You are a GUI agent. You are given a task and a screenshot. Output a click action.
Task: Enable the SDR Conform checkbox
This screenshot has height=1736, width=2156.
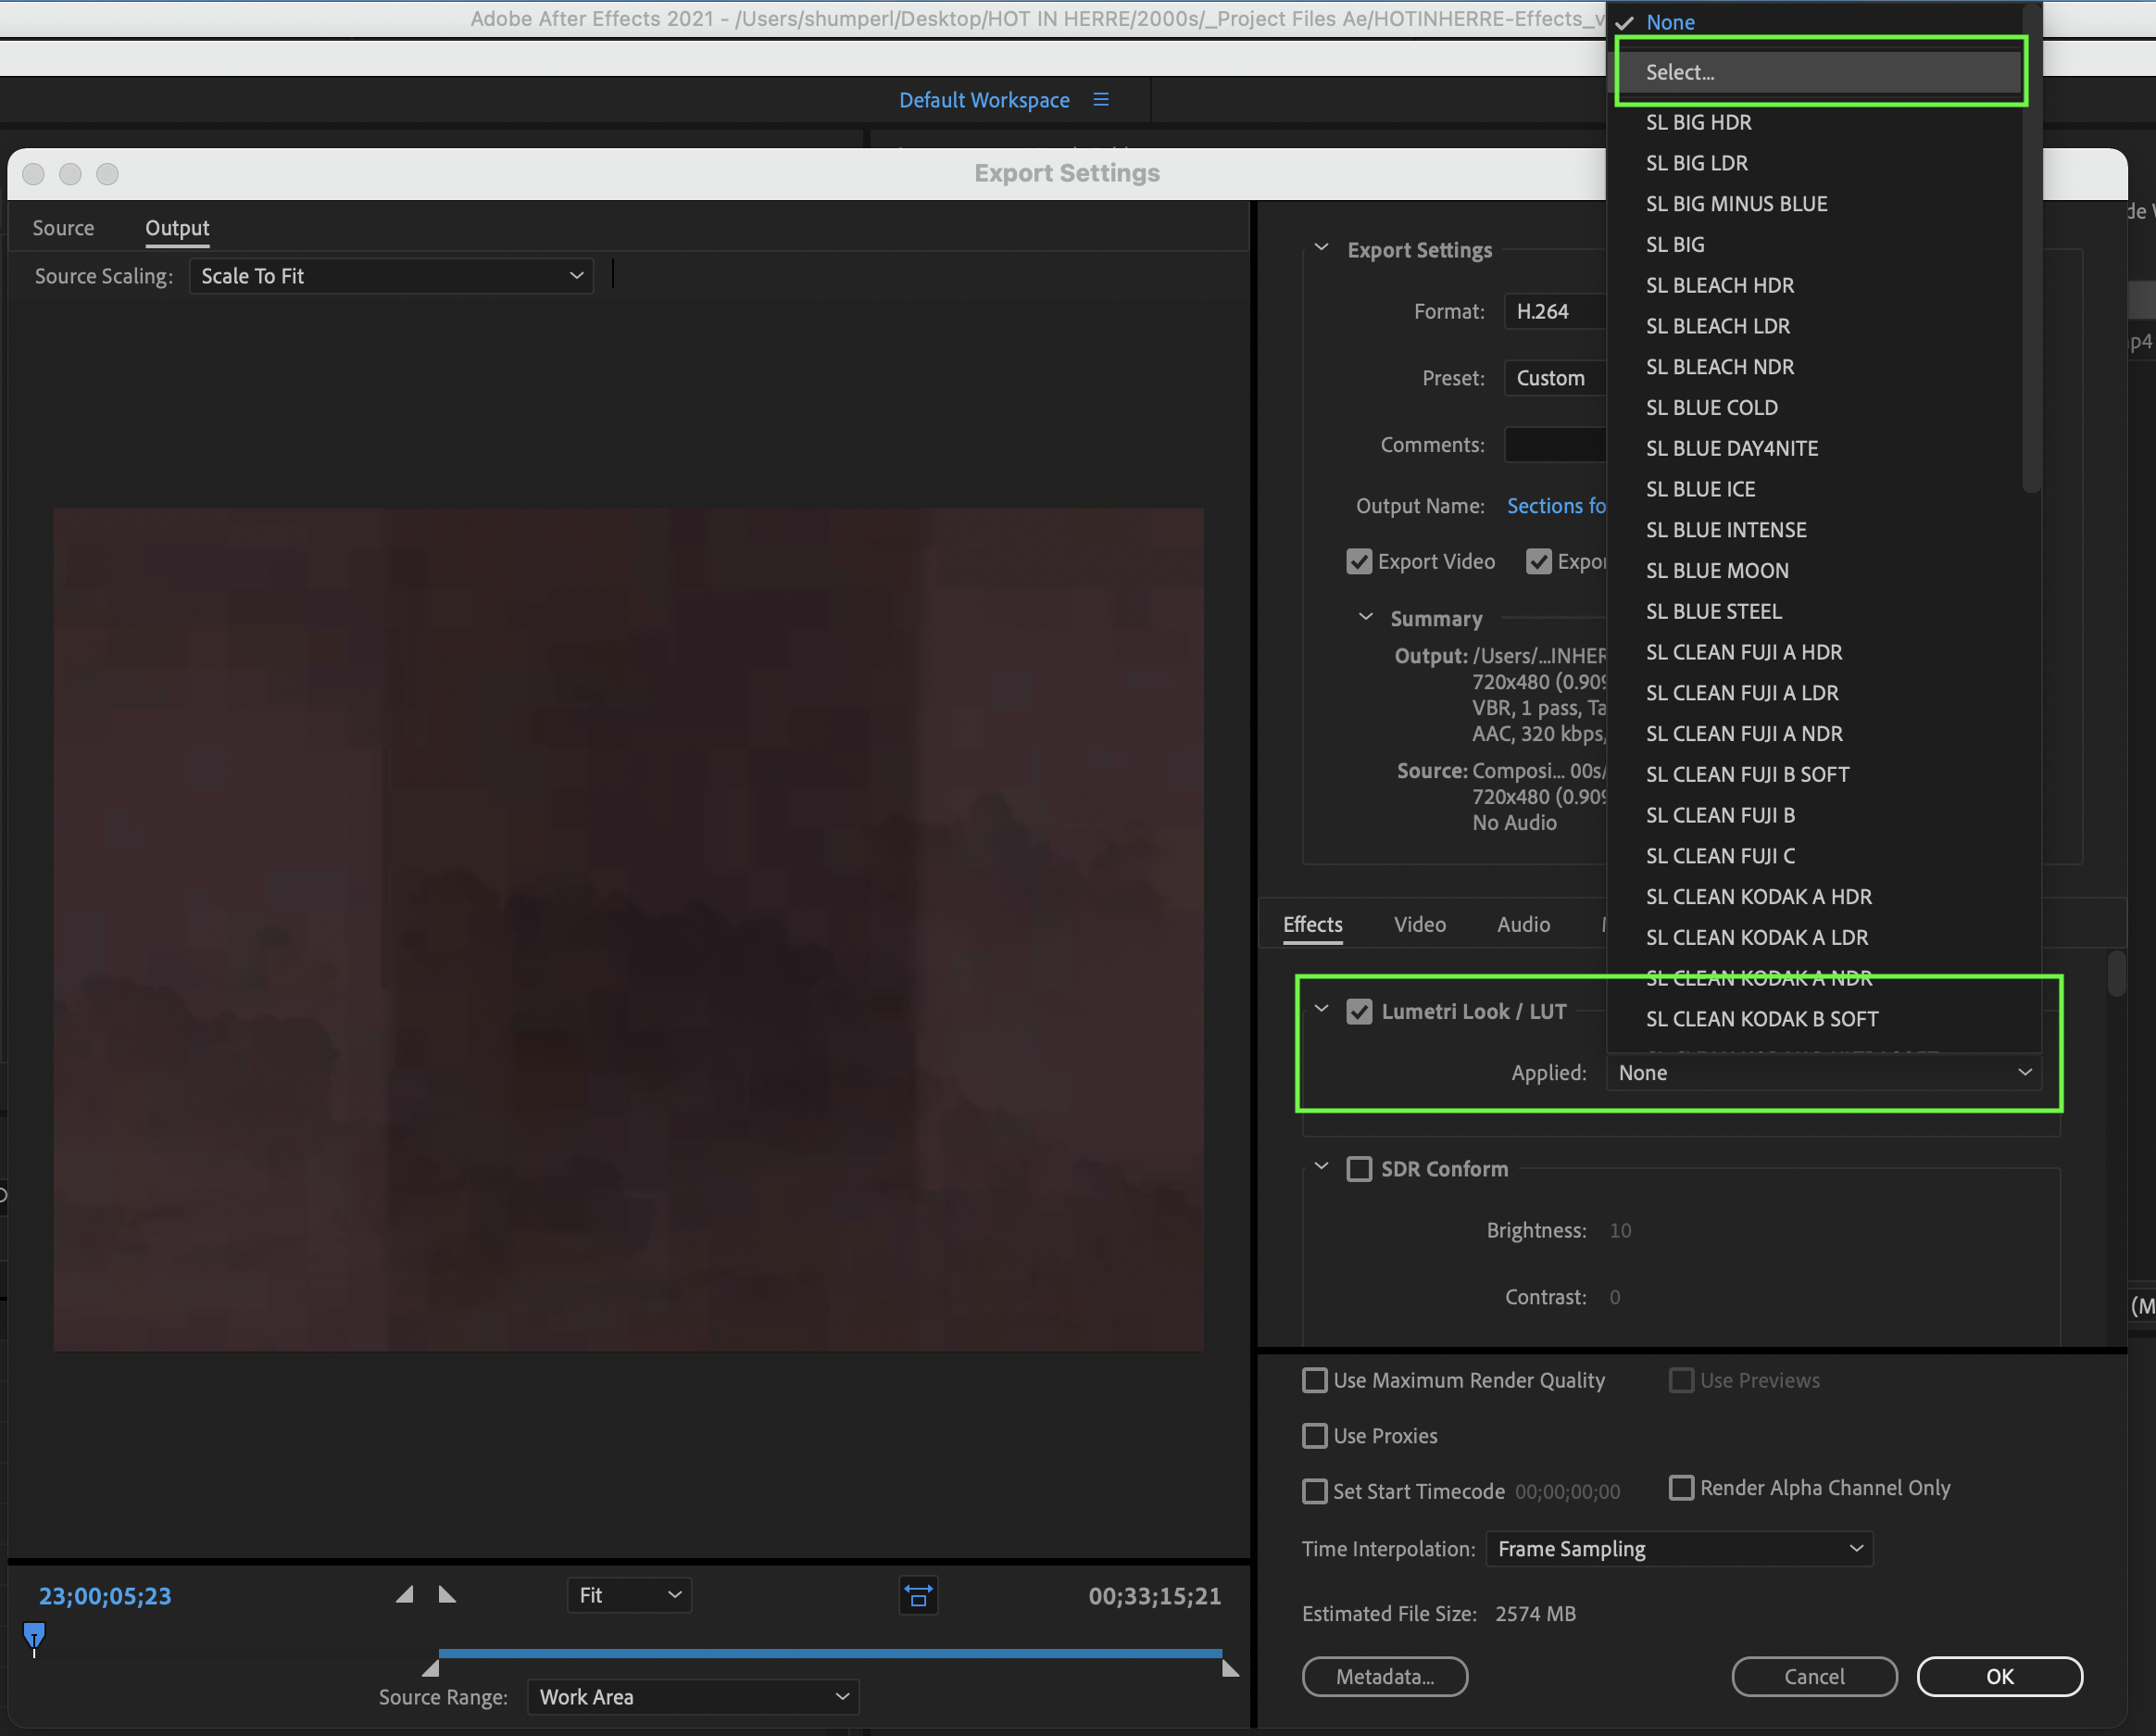coord(1359,1168)
